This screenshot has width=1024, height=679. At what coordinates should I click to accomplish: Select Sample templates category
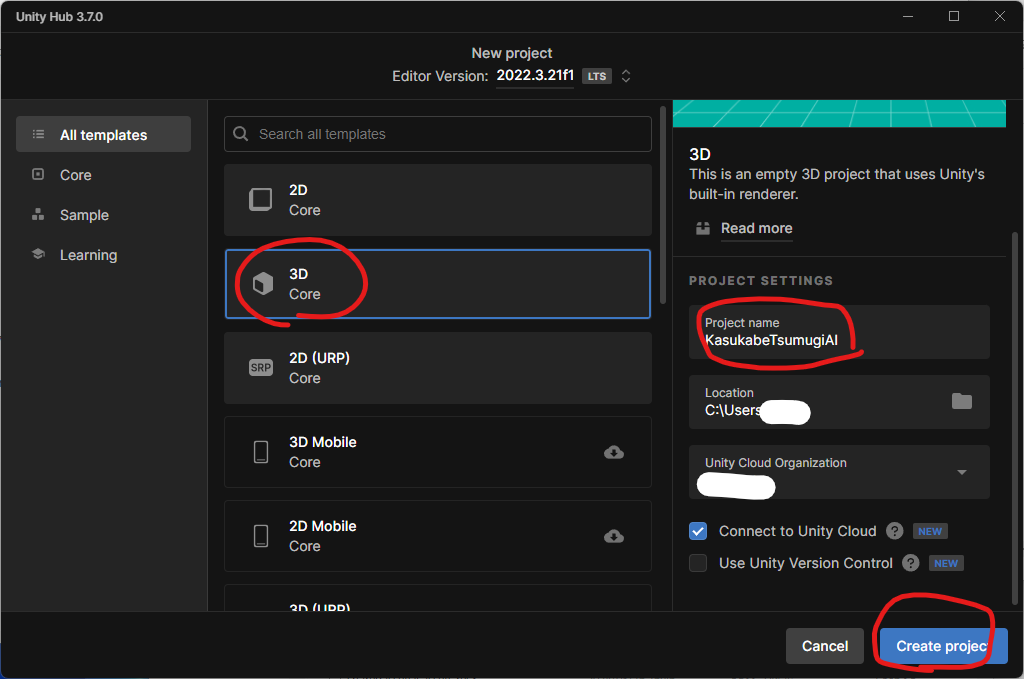point(103,215)
